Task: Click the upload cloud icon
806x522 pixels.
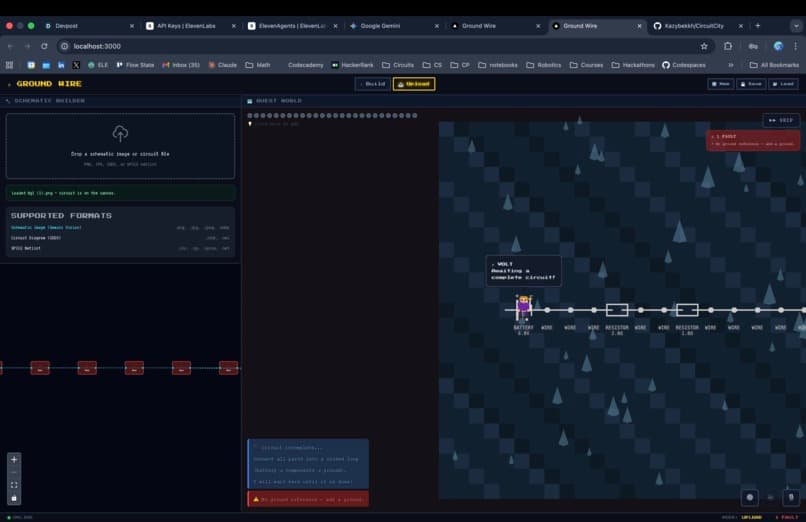Action: tap(120, 134)
